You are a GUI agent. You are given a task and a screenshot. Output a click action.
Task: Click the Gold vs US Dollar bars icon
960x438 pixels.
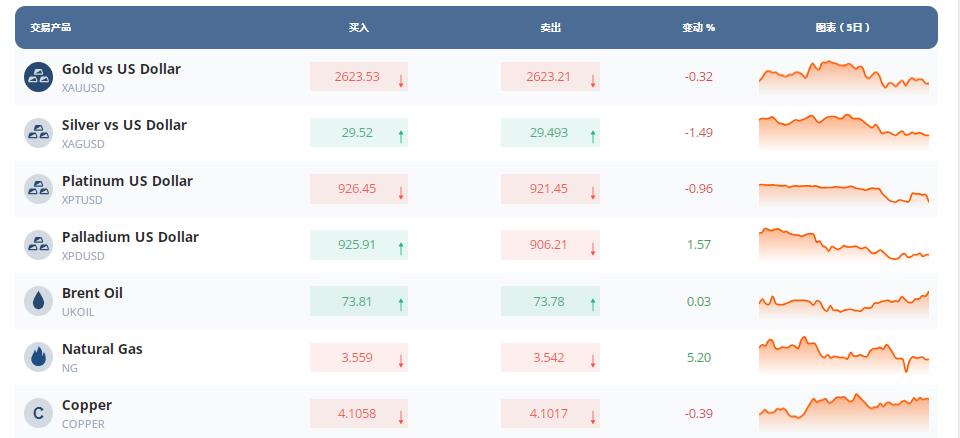click(38, 77)
